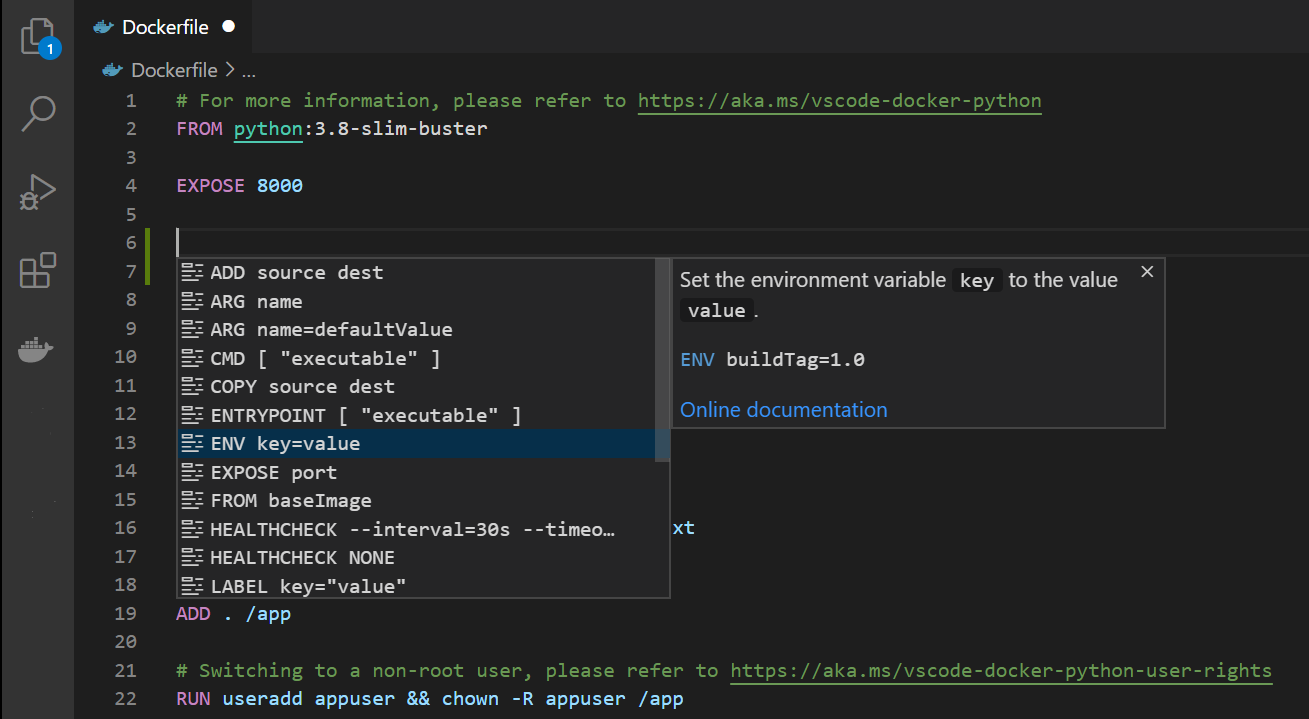Expand the breadcrumb ellipsis

(248, 70)
